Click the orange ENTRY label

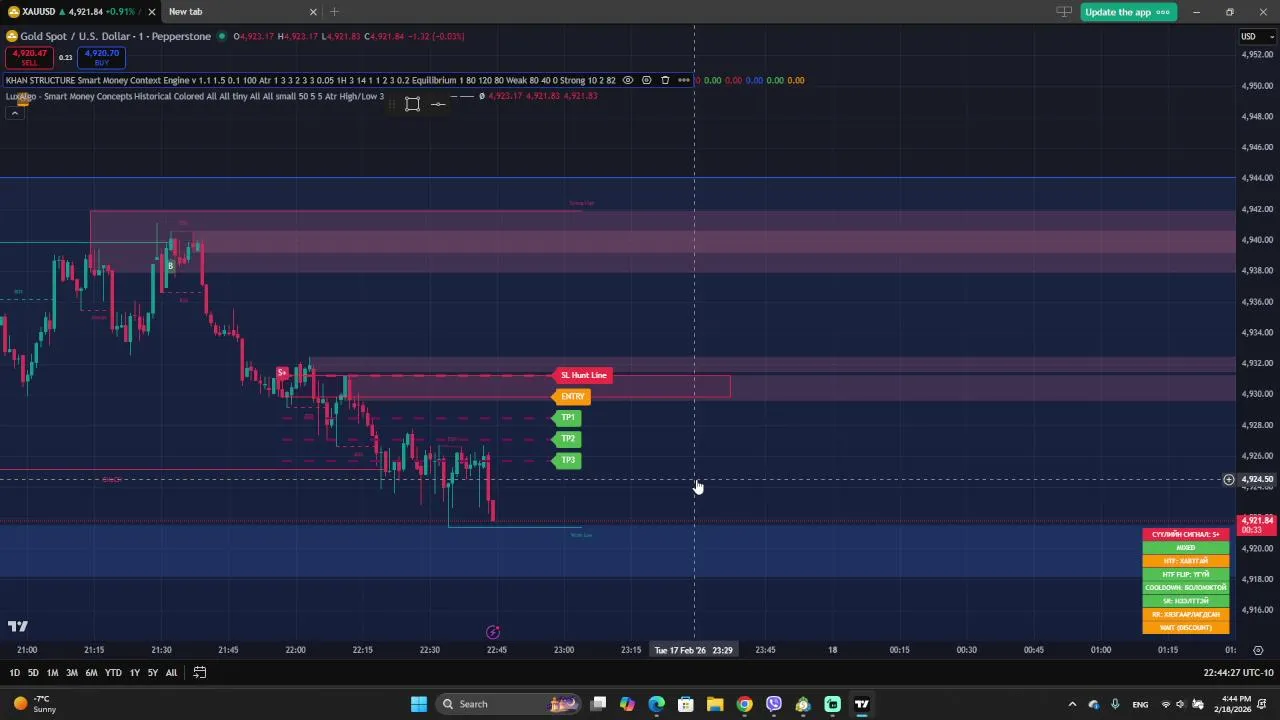(572, 397)
